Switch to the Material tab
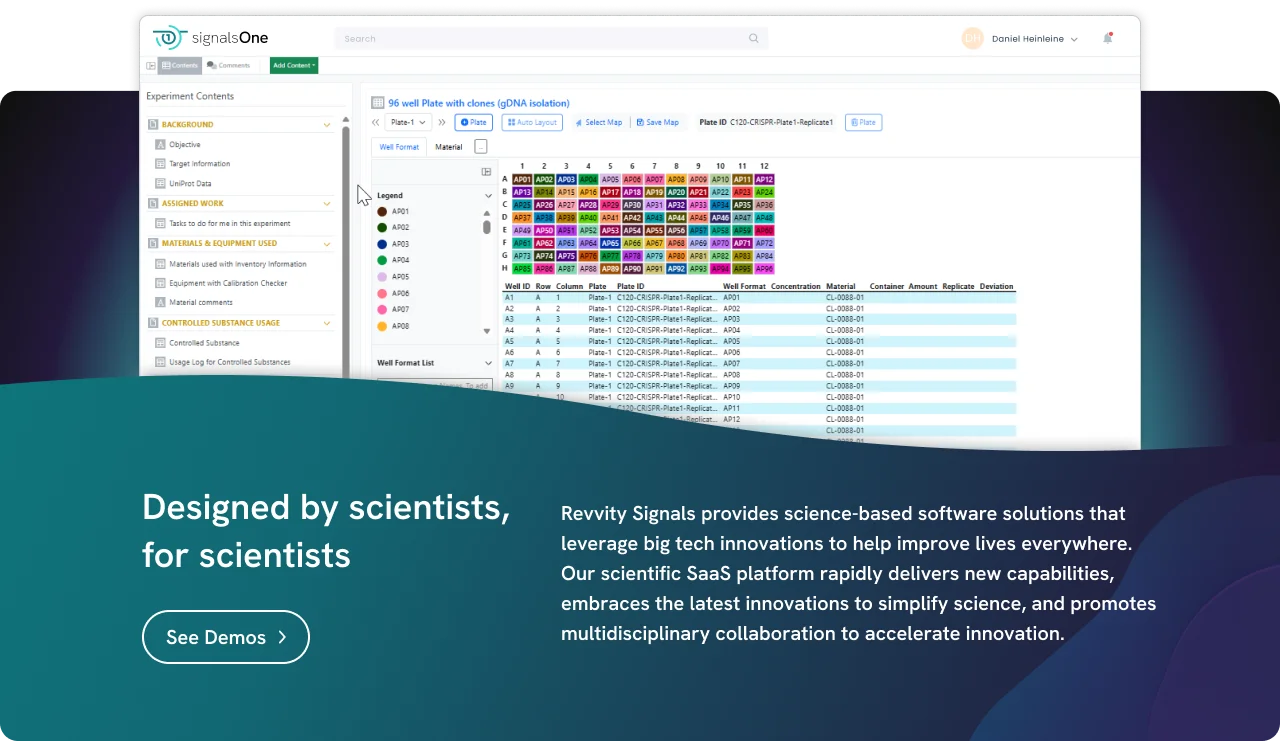This screenshot has width=1280, height=741. coord(448,147)
